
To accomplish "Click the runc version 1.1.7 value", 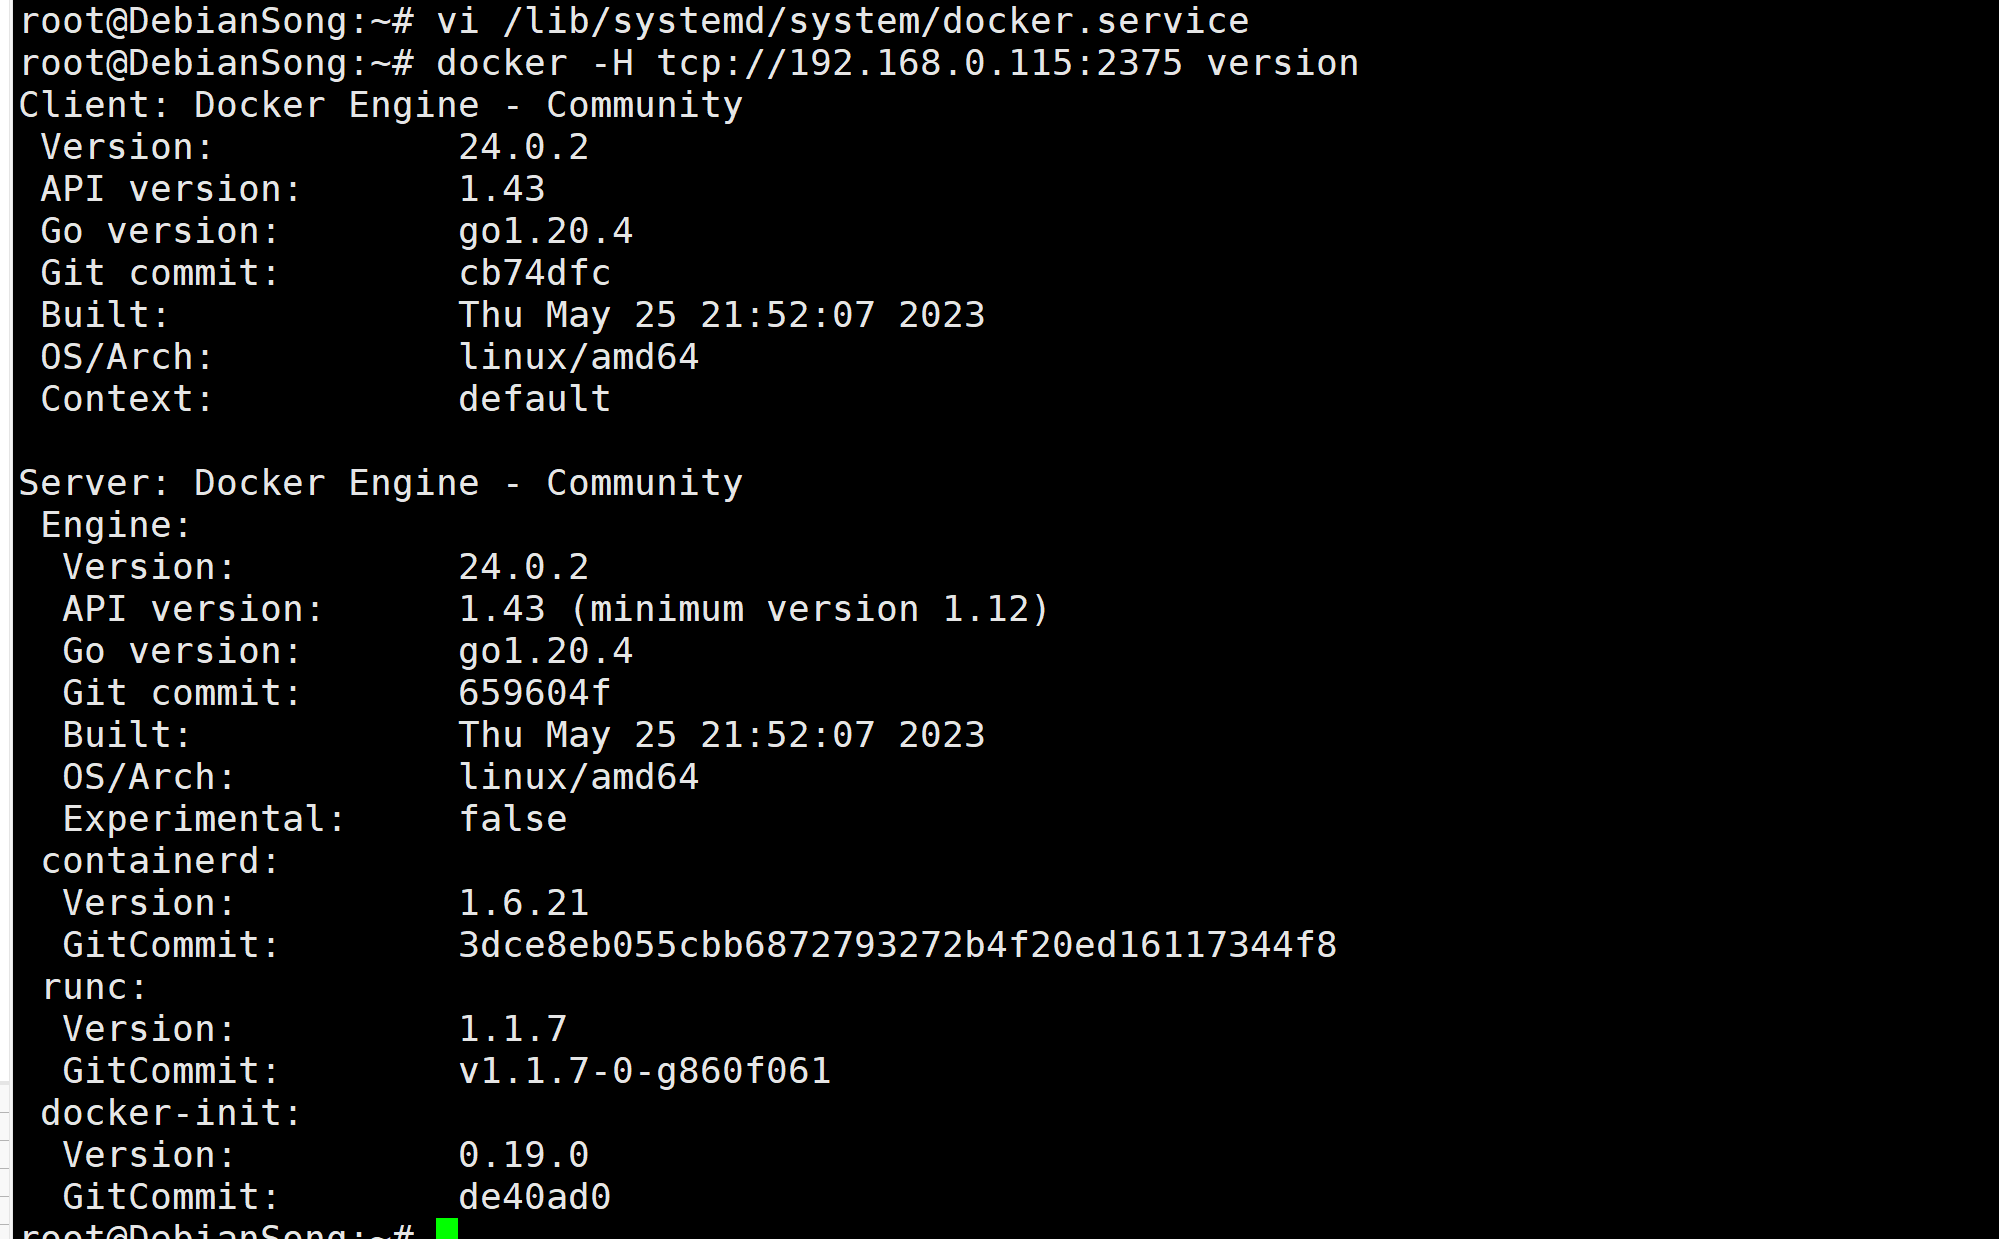I will coord(512,1029).
